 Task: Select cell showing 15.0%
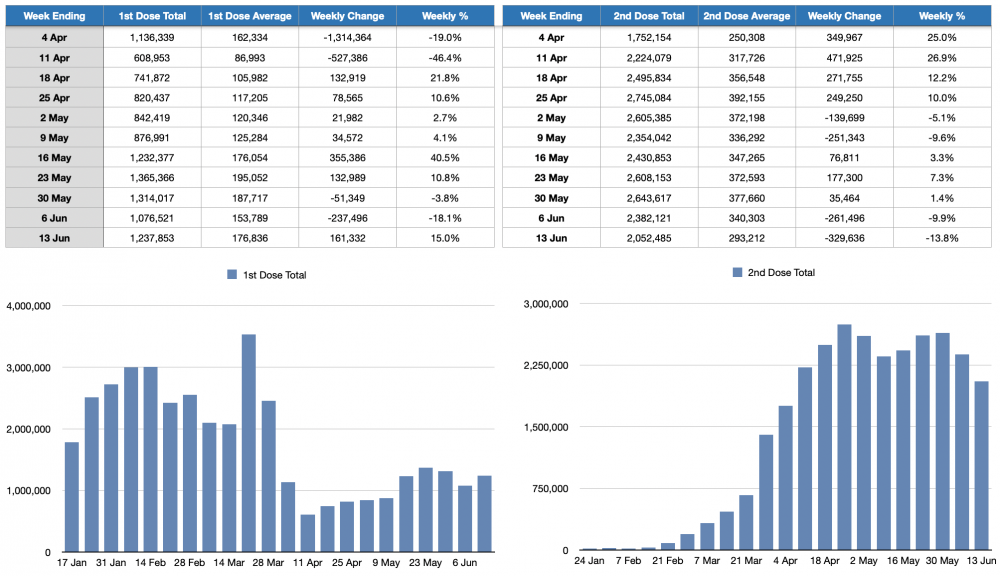[445, 238]
